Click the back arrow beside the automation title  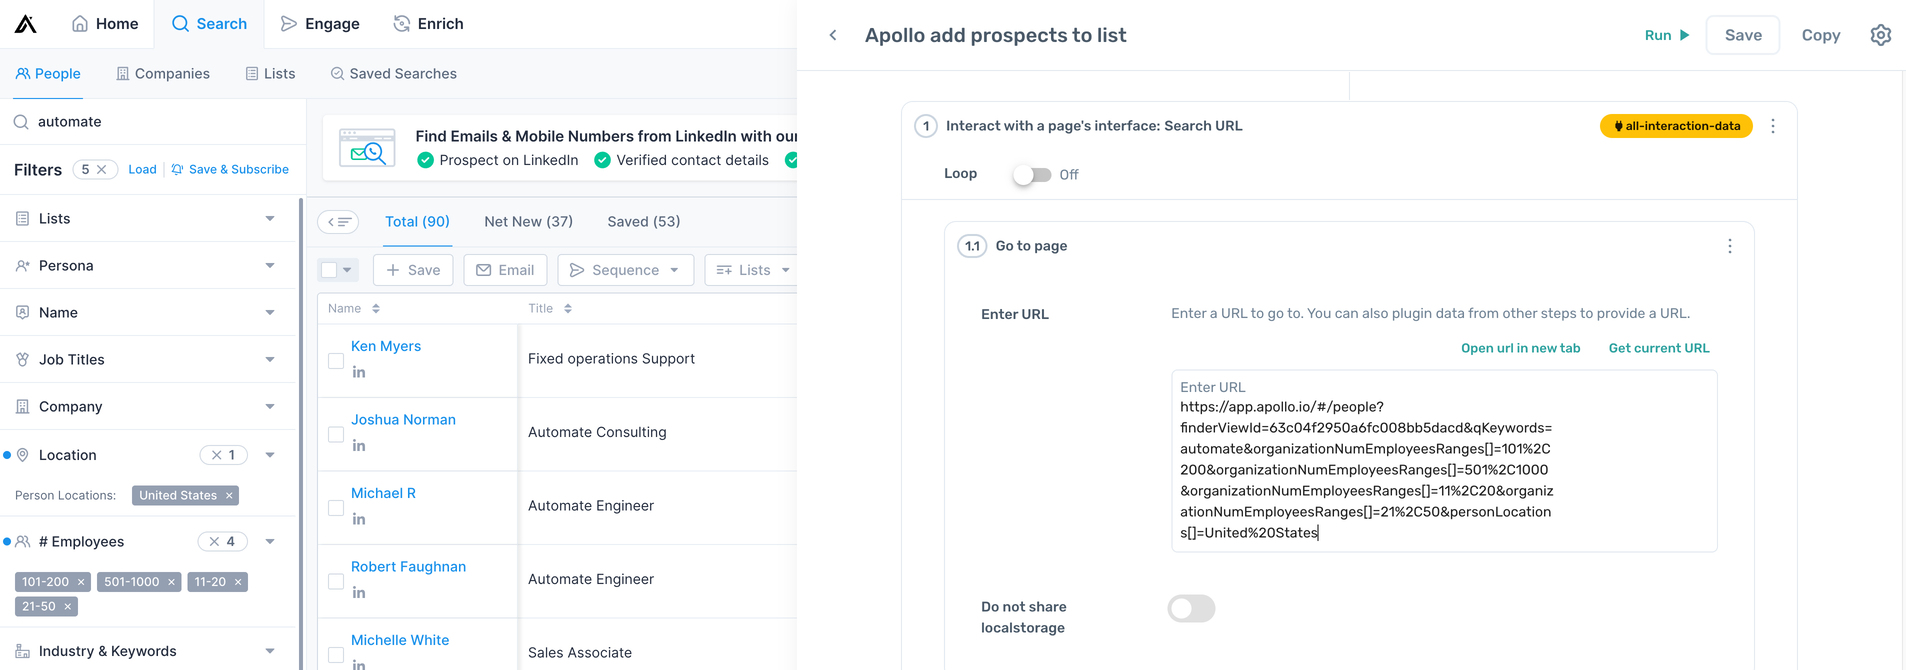pos(833,35)
